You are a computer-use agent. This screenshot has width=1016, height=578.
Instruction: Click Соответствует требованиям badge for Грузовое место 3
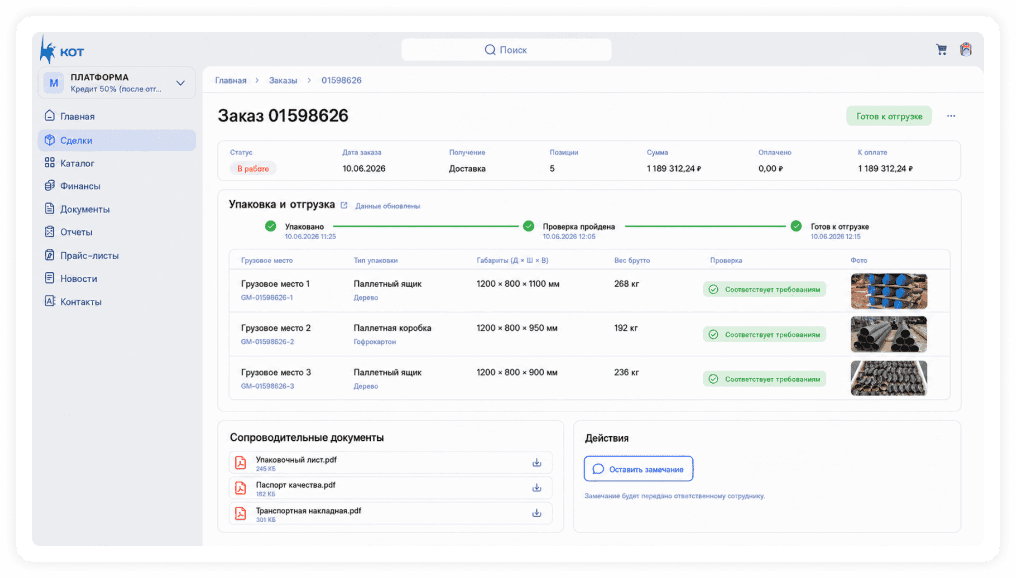coord(765,379)
